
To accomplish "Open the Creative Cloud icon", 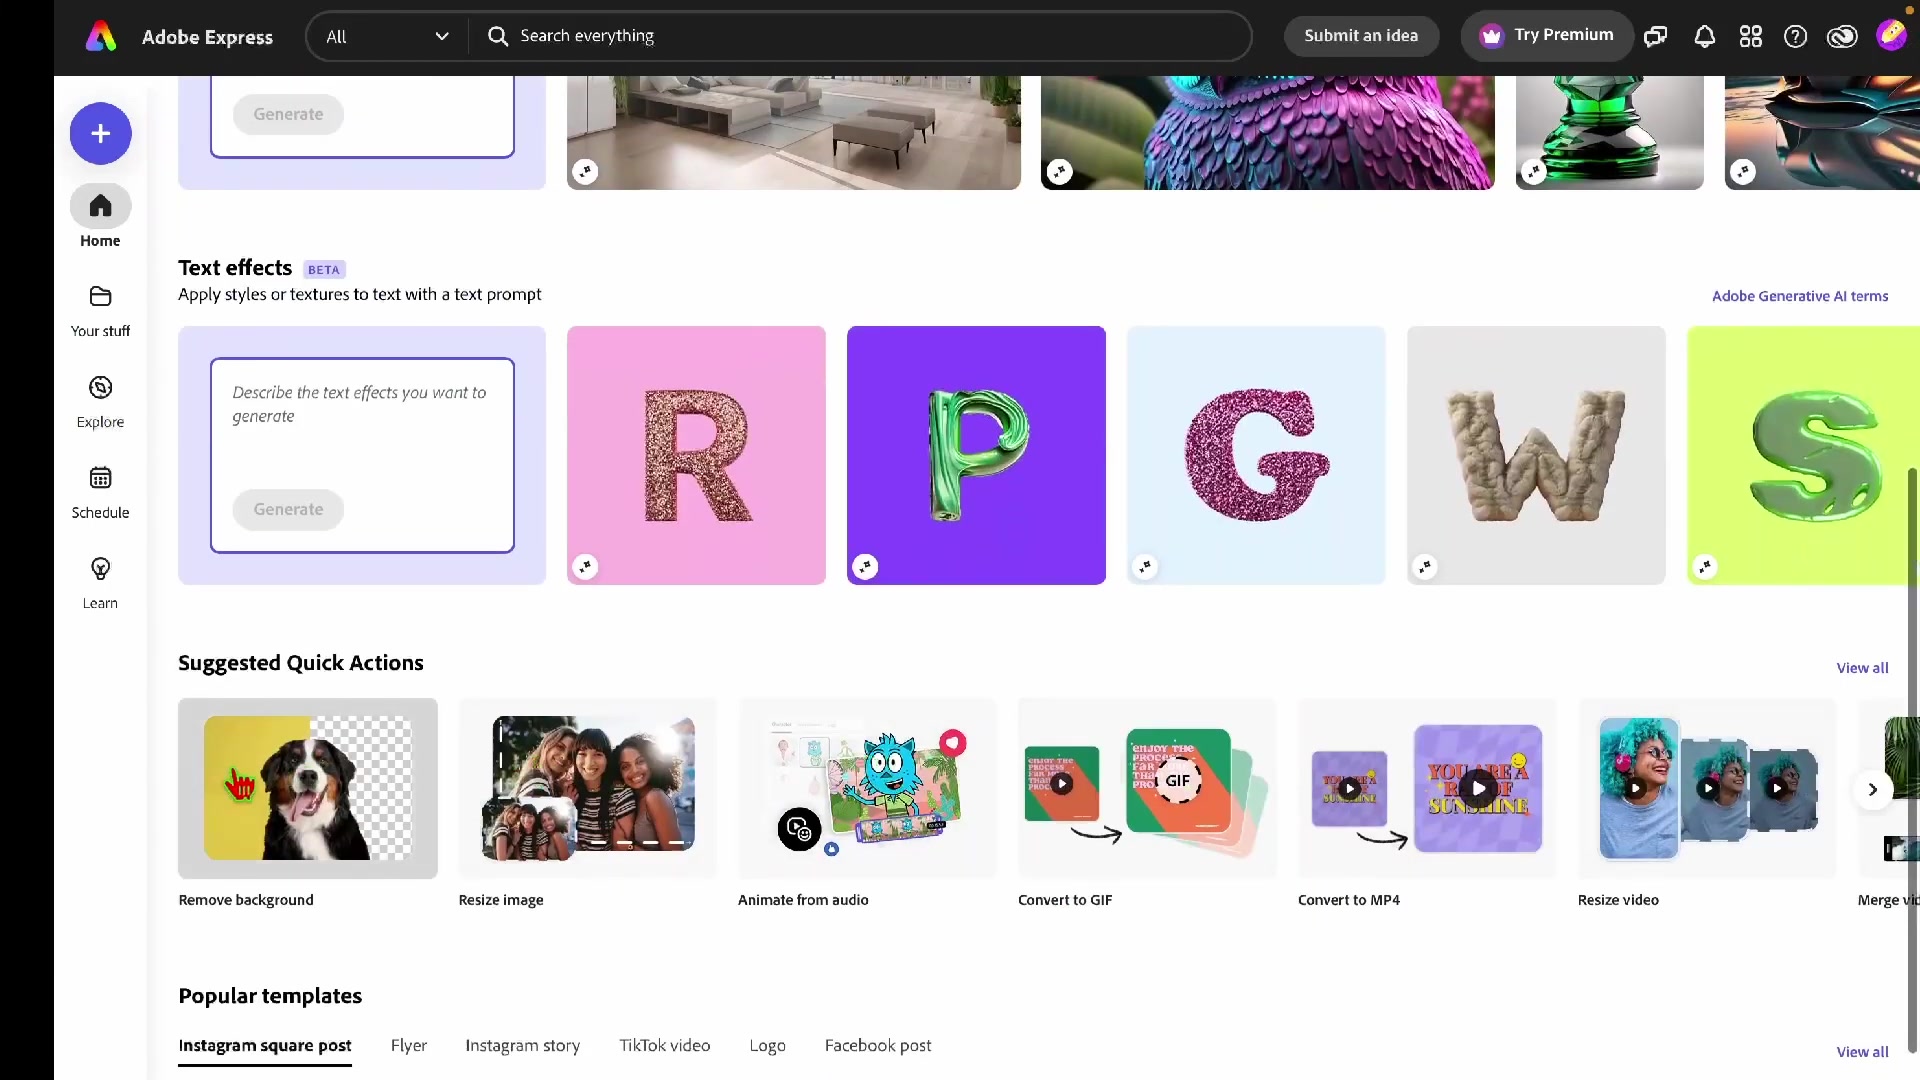I will [x=1841, y=37].
